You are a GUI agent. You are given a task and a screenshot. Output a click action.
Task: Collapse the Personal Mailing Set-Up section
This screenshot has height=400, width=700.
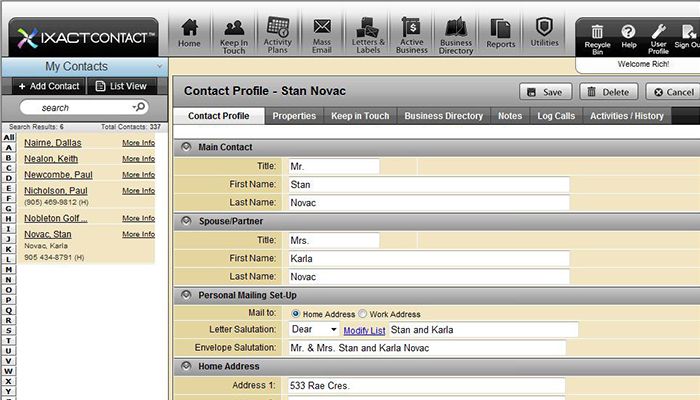tap(186, 295)
